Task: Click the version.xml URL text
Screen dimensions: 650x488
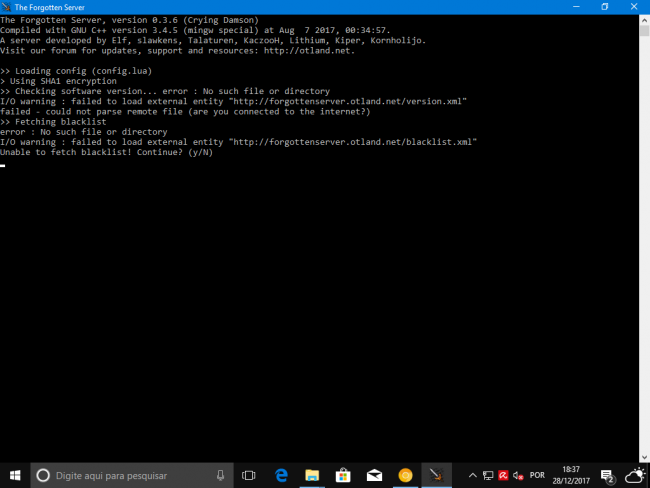Action: tap(347, 101)
